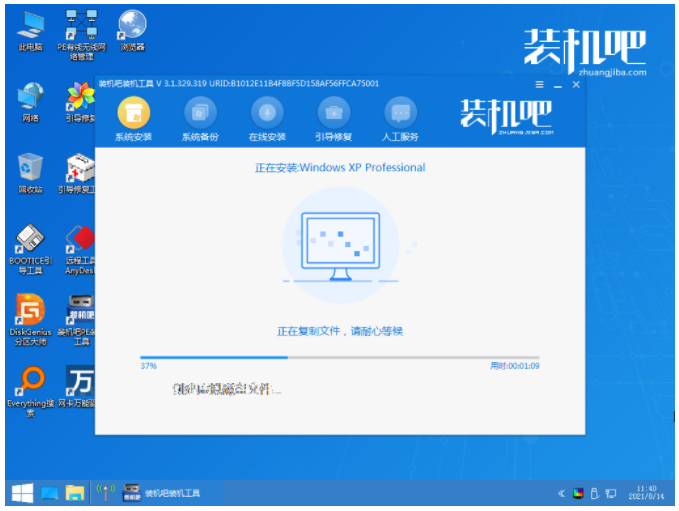Open the hamburger menu in title bar
This screenshot has height=511, width=679.
click(x=539, y=84)
